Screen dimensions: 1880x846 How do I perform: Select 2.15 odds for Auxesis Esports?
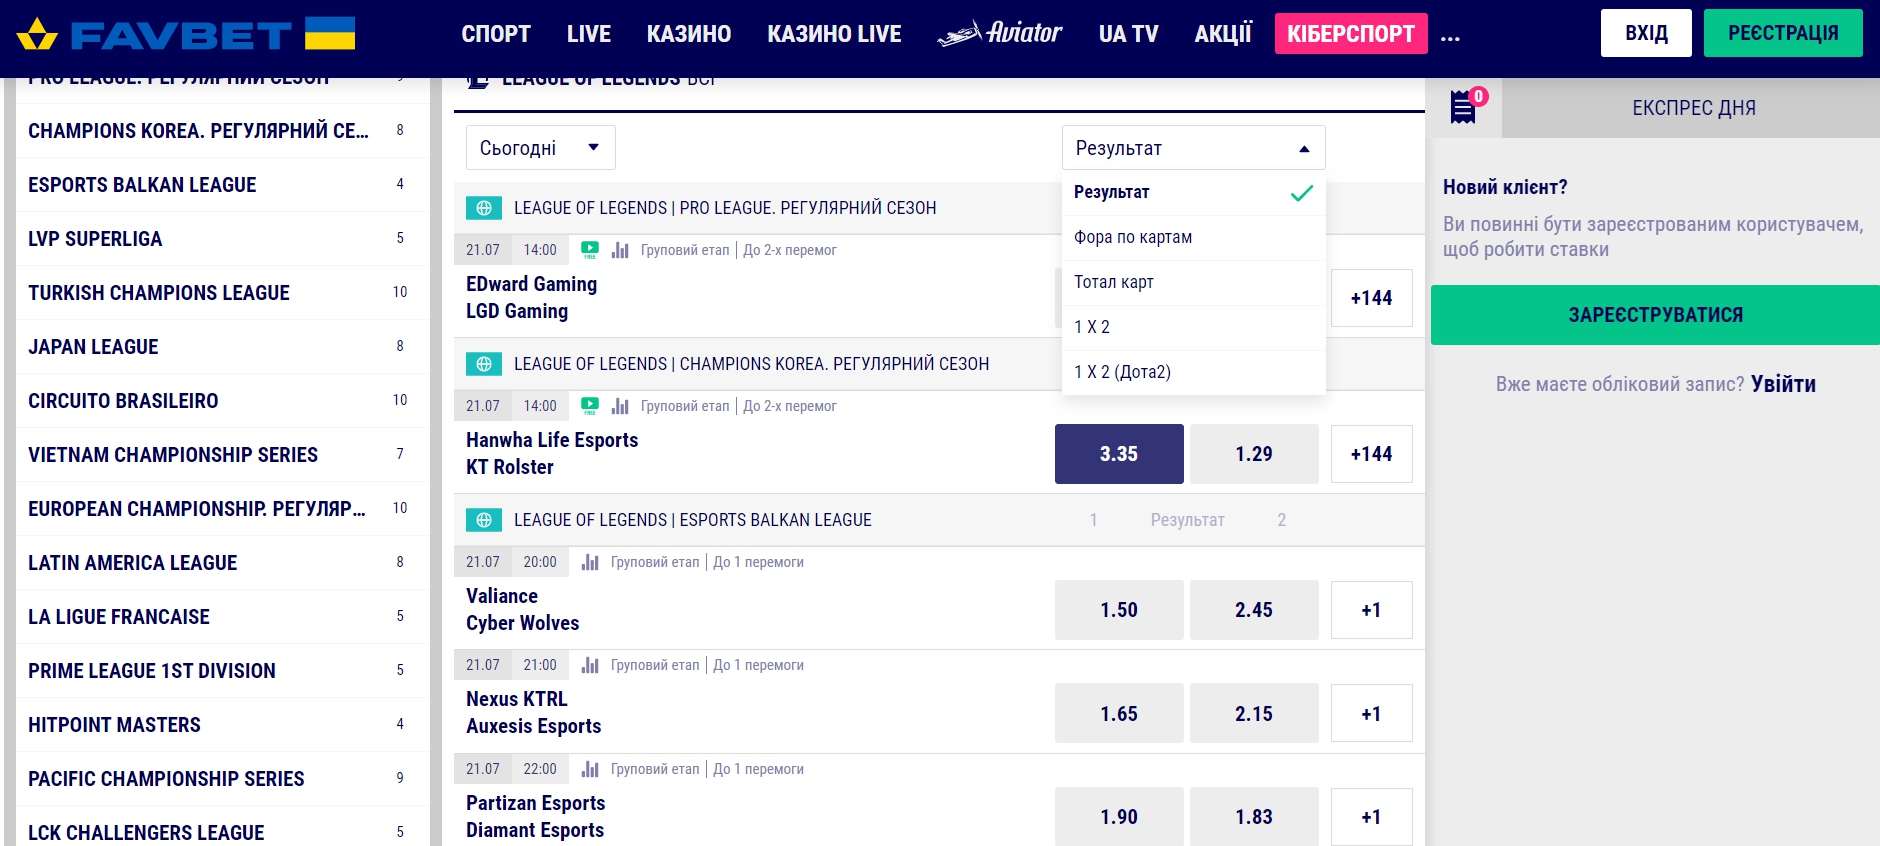coord(1253,714)
